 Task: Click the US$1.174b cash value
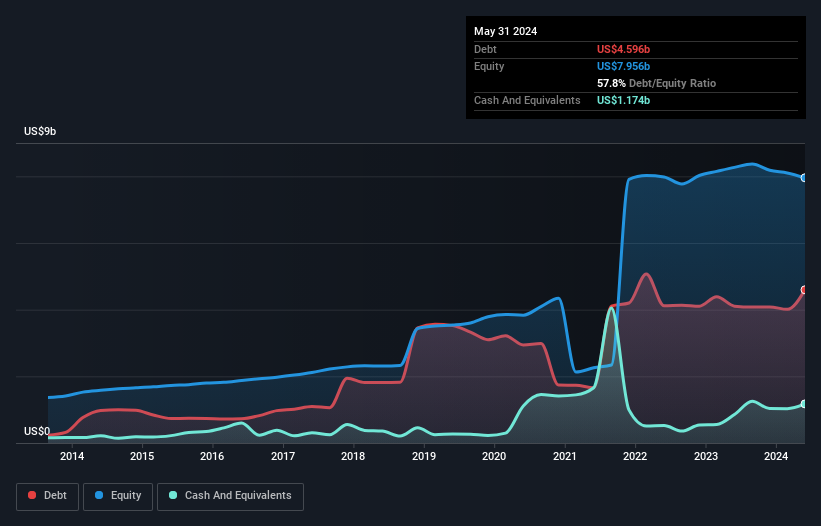(x=623, y=100)
